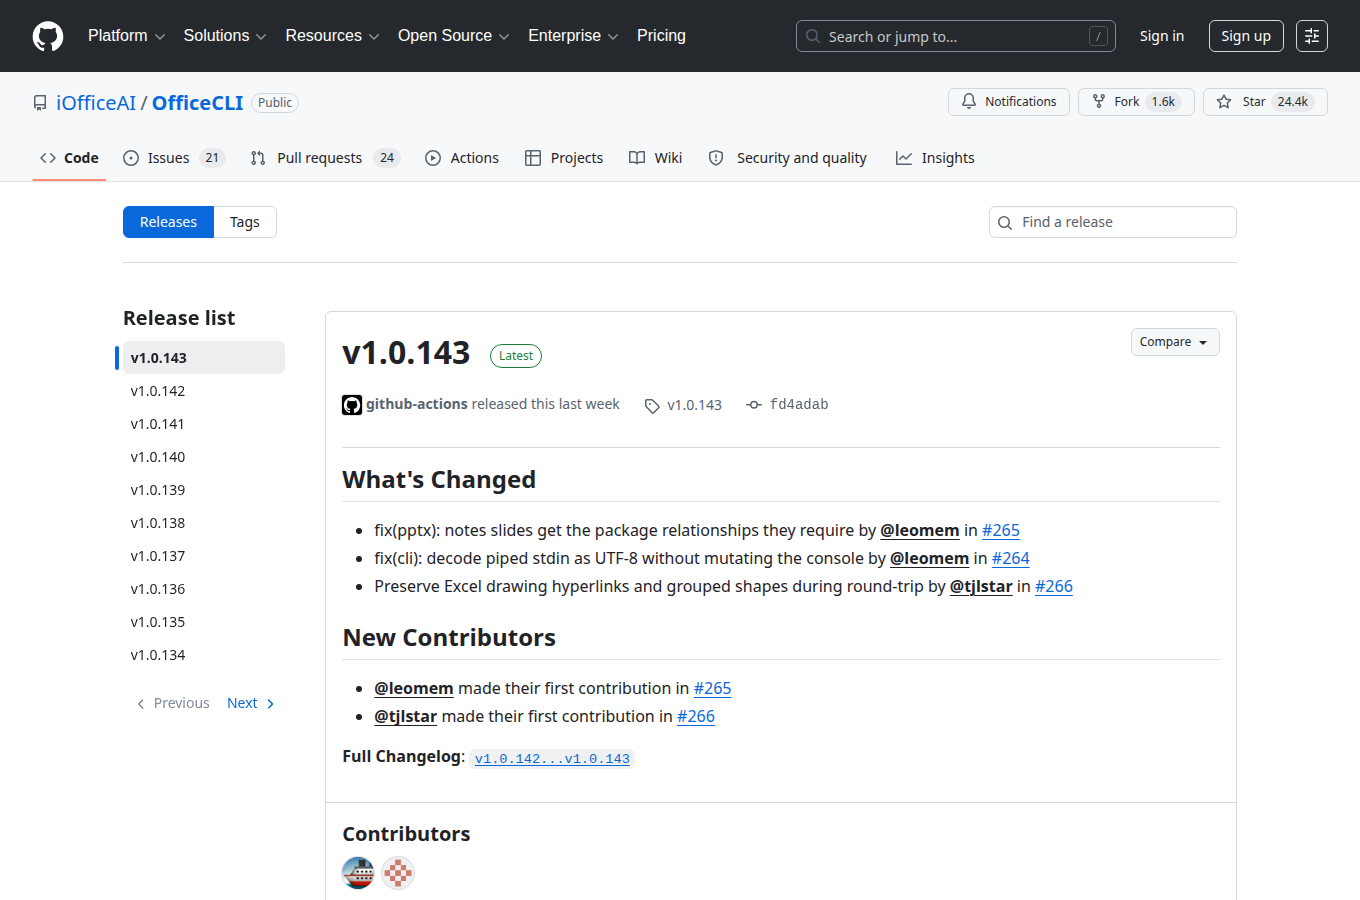
Task: Select v1.0.140 in release list
Action: pos(203,457)
